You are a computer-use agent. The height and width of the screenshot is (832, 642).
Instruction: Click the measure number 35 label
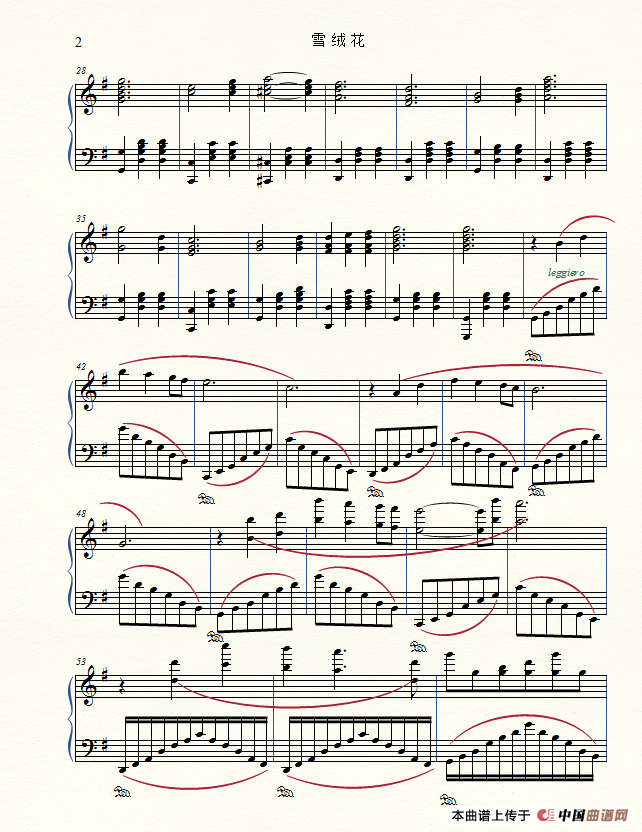(81, 219)
